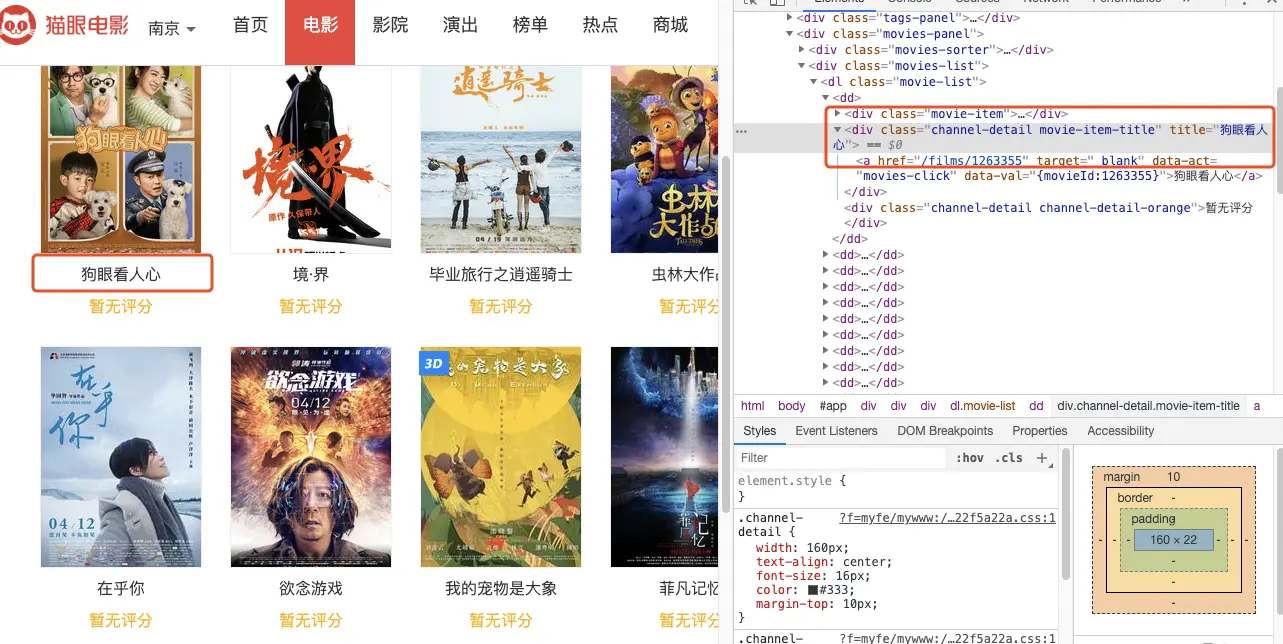Image resolution: width=1283 pixels, height=644 pixels.
Task: Open the #333 color swatch picker
Action: [813, 590]
